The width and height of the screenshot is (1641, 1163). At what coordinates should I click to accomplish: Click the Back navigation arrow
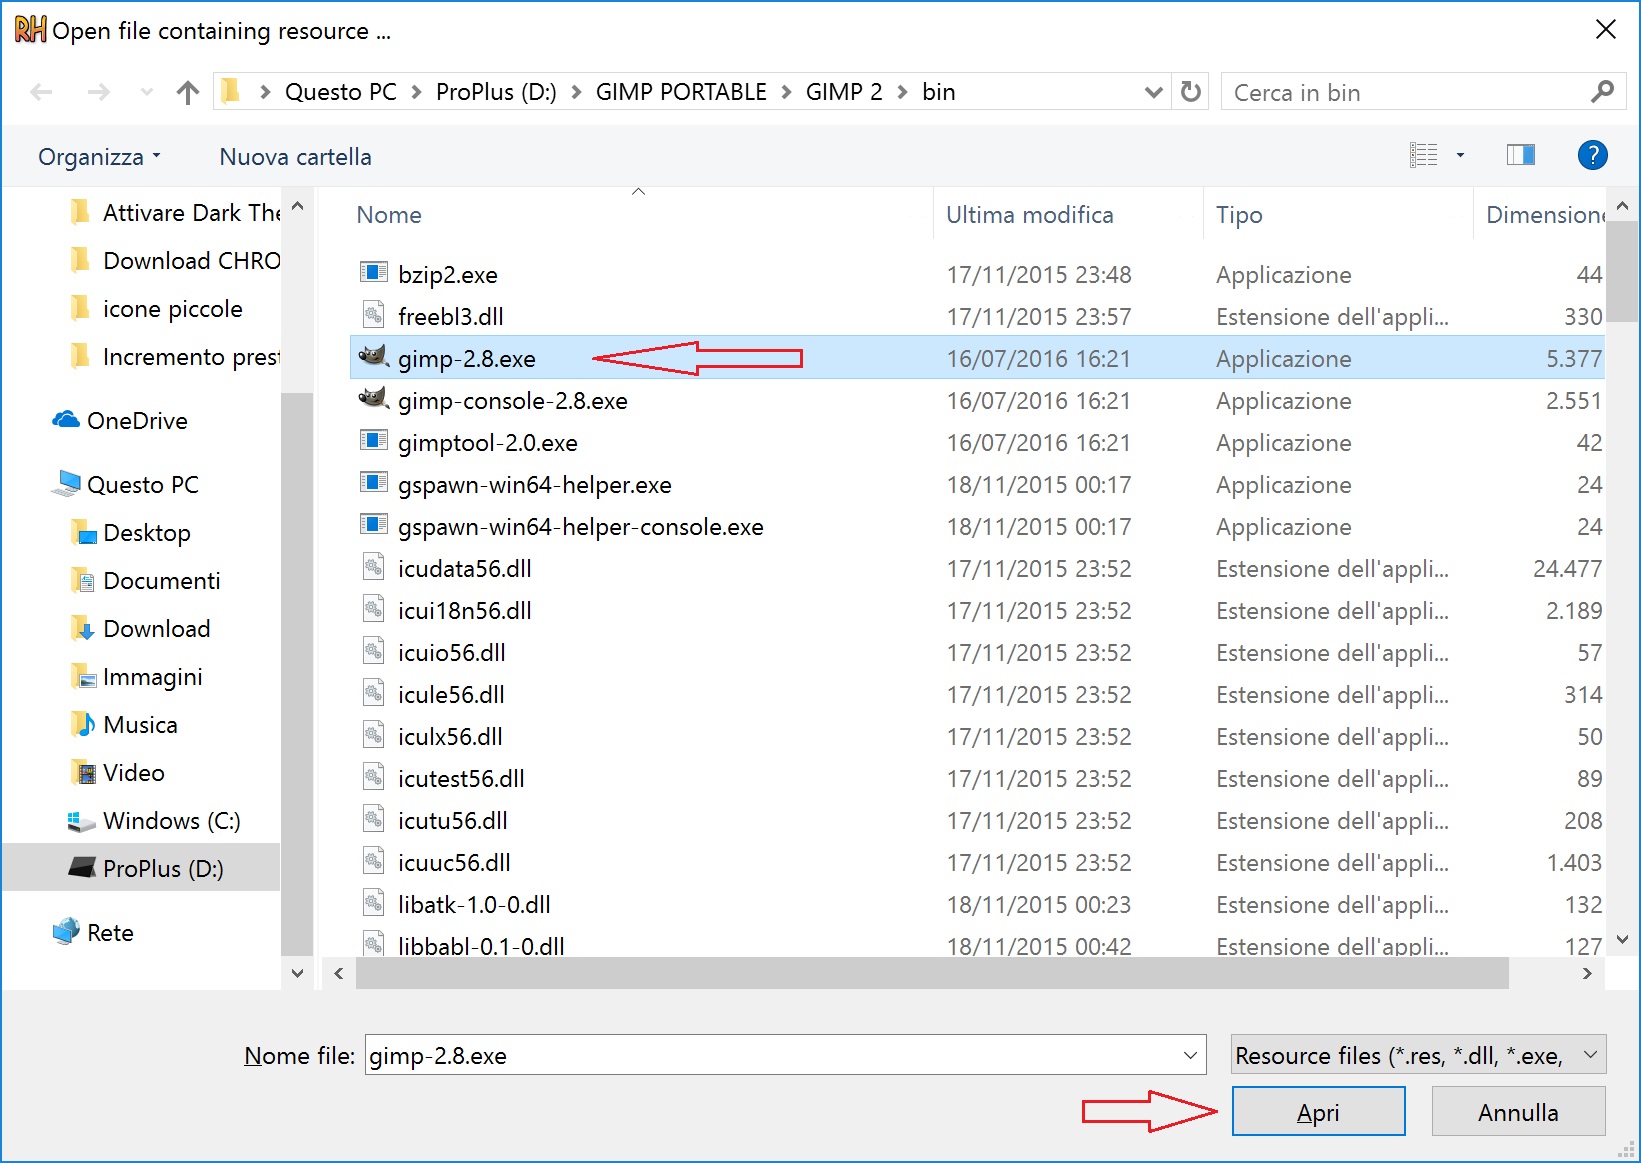click(x=41, y=93)
